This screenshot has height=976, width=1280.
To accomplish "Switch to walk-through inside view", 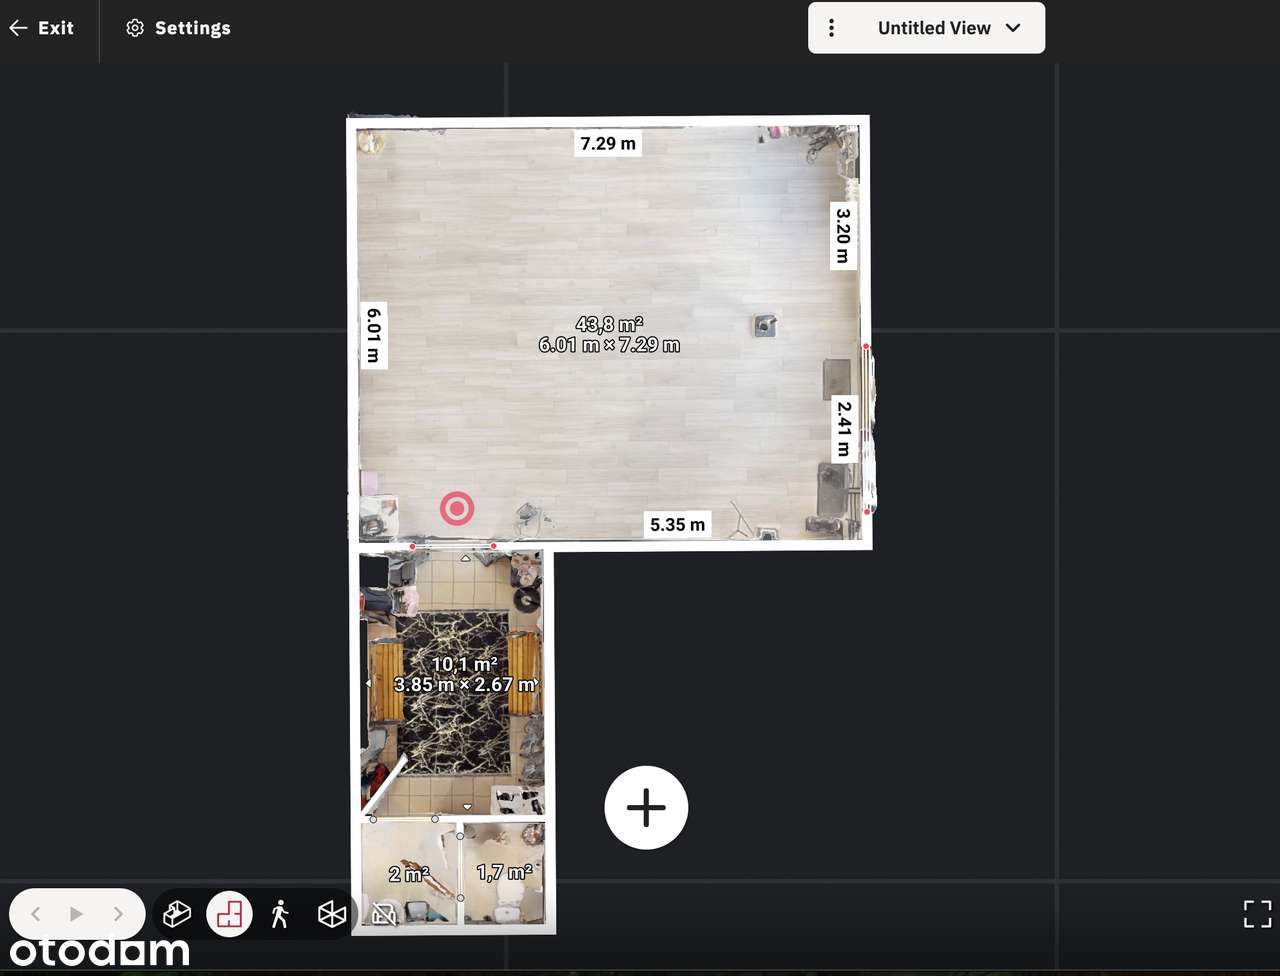I will (x=280, y=914).
